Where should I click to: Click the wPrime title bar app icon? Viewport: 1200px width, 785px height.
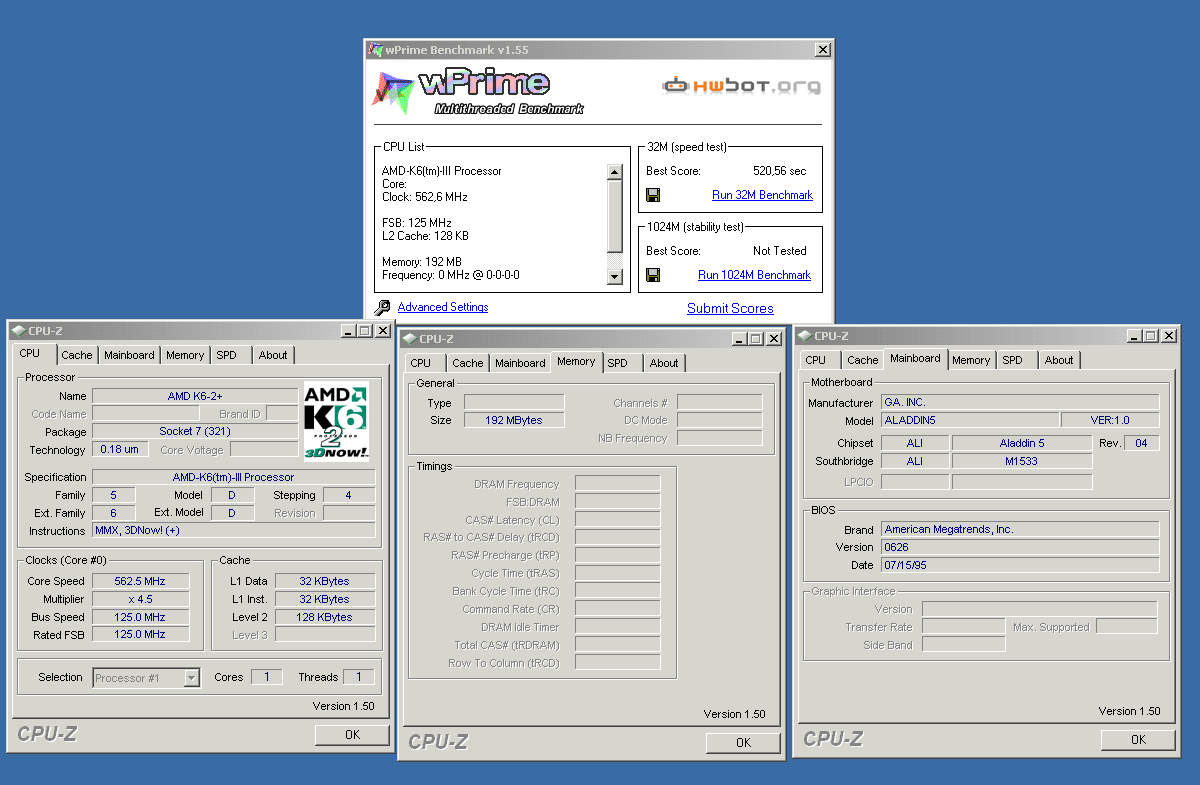pos(376,49)
